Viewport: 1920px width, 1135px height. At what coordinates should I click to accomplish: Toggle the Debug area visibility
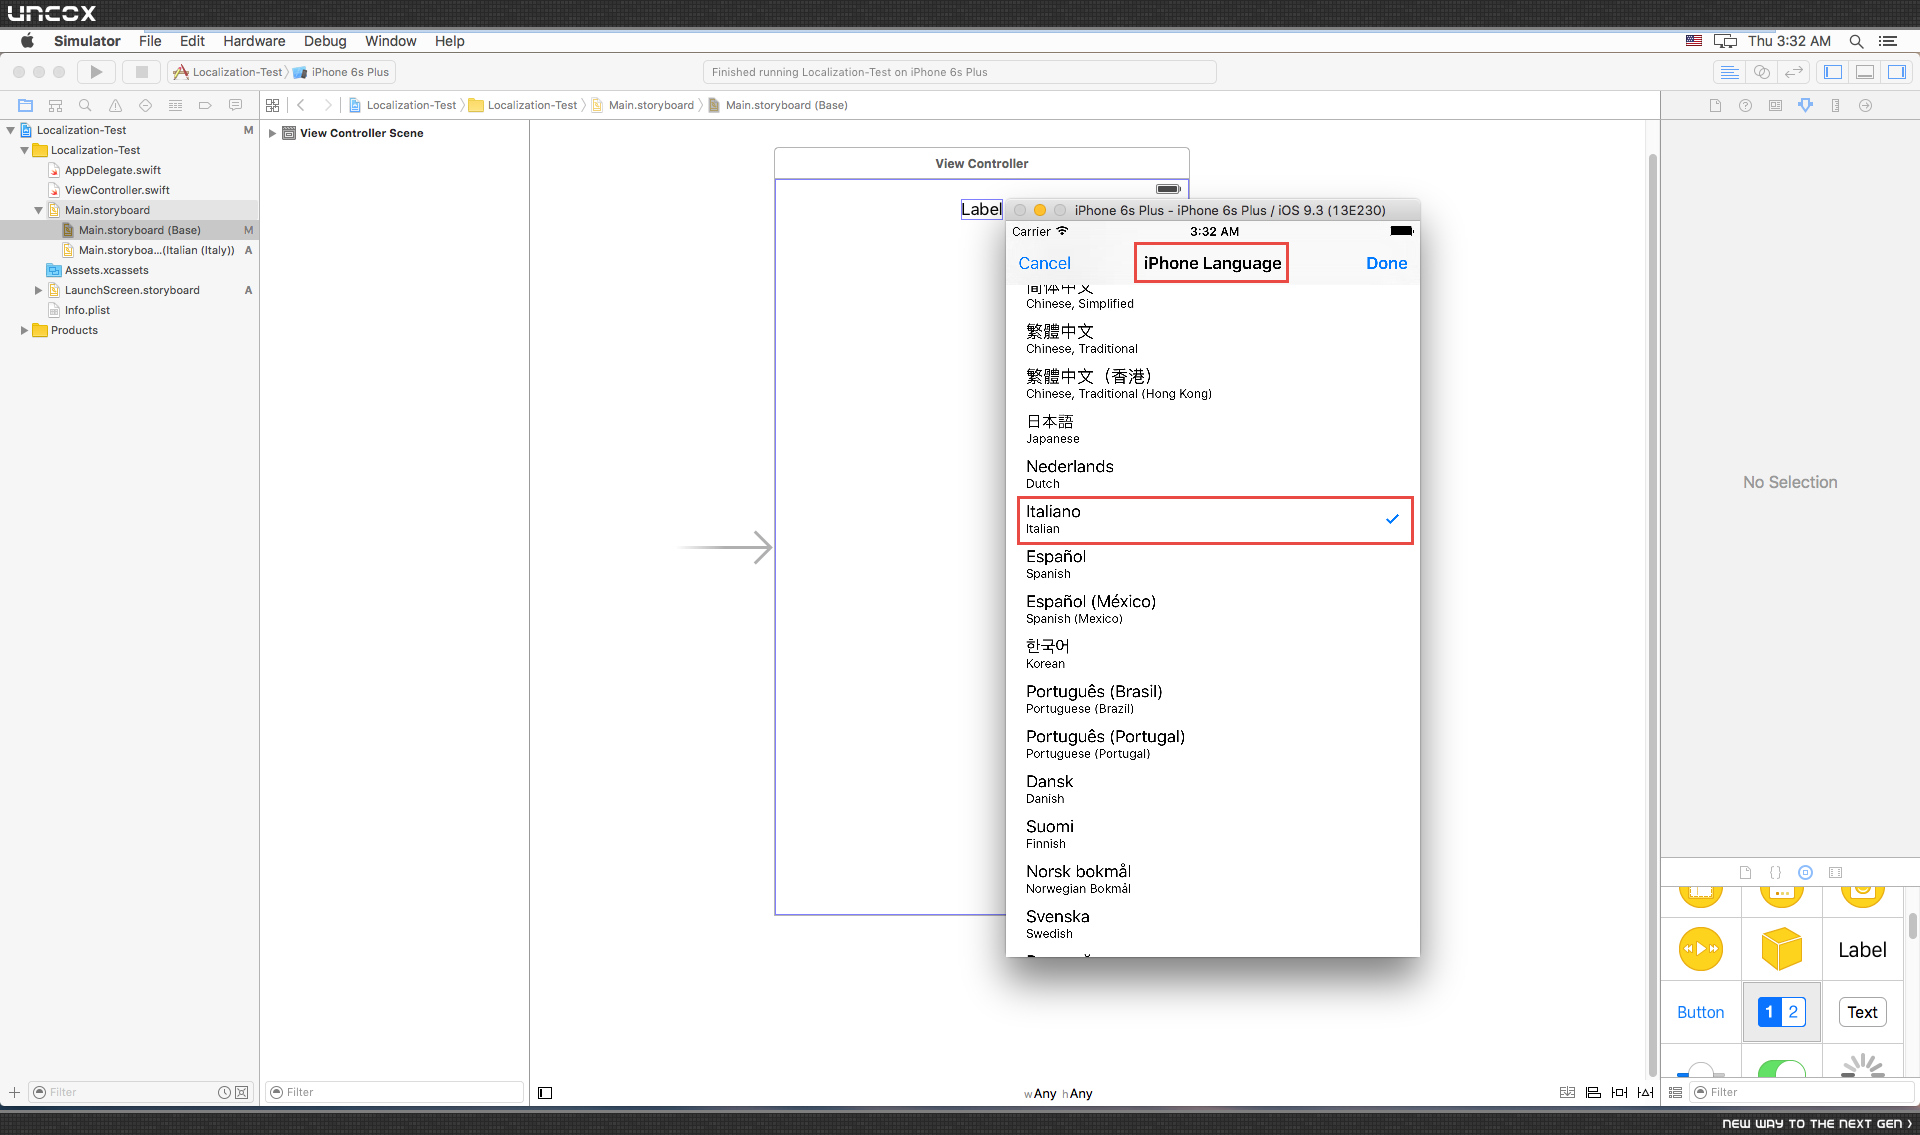click(x=1865, y=72)
